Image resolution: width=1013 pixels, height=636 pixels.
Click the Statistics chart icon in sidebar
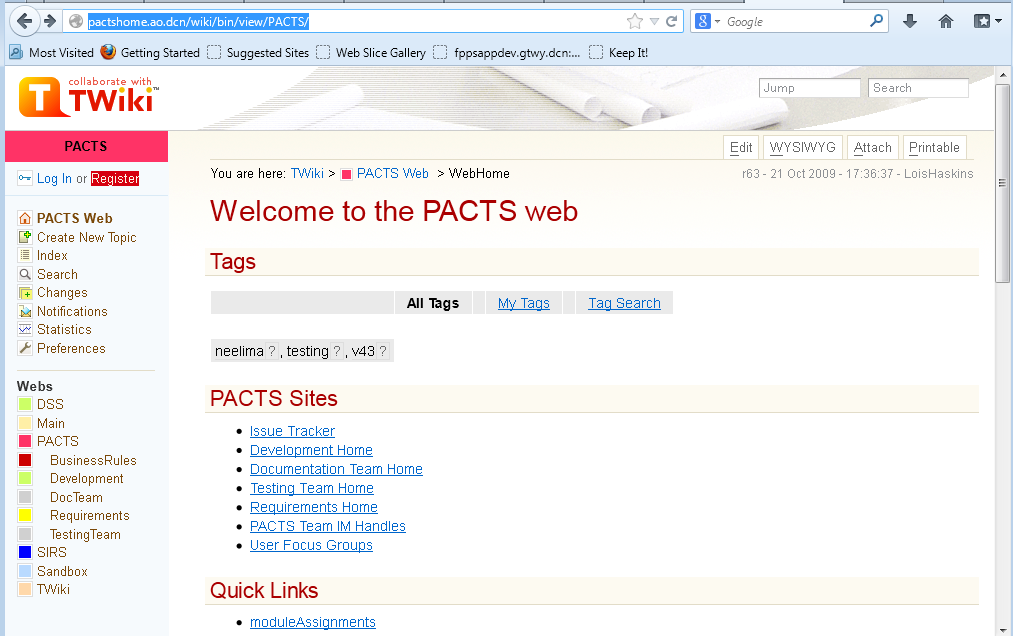[26, 329]
